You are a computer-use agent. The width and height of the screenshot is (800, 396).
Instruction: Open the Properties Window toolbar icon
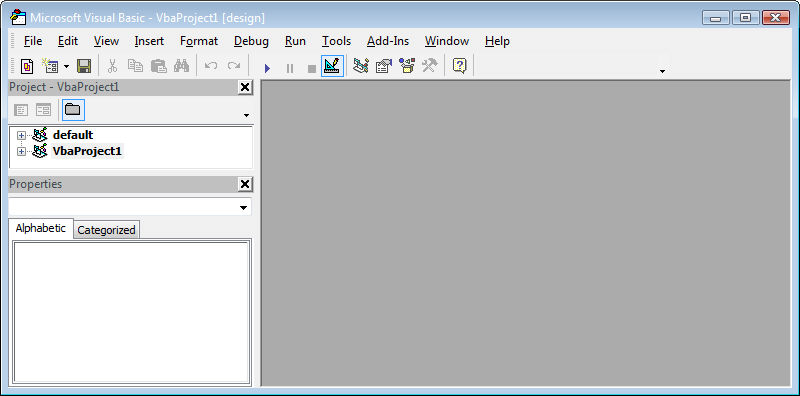point(384,66)
